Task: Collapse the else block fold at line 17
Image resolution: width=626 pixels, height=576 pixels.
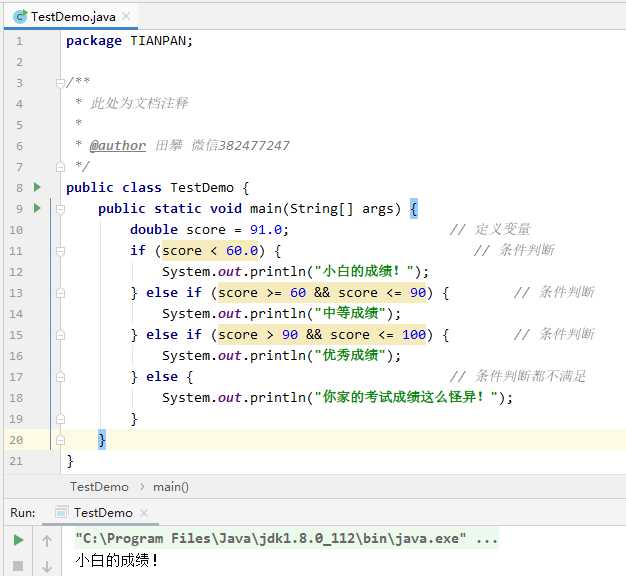Action: (x=60, y=377)
